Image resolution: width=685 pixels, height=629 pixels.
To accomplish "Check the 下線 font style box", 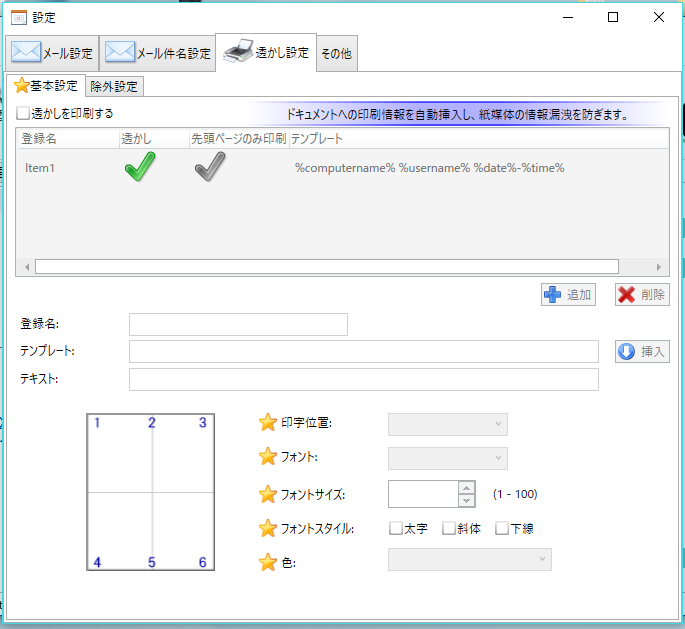I will tap(502, 528).
